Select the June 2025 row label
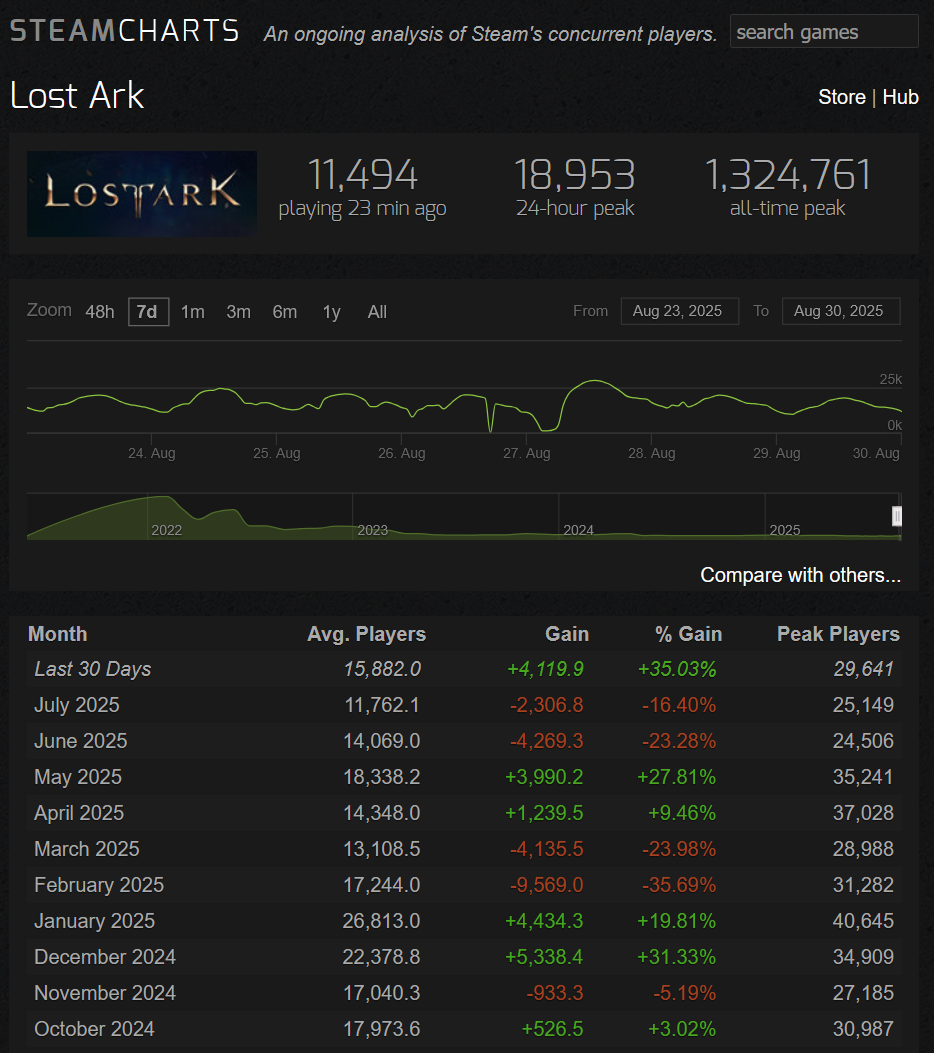Image resolution: width=934 pixels, height=1053 pixels. click(x=81, y=741)
